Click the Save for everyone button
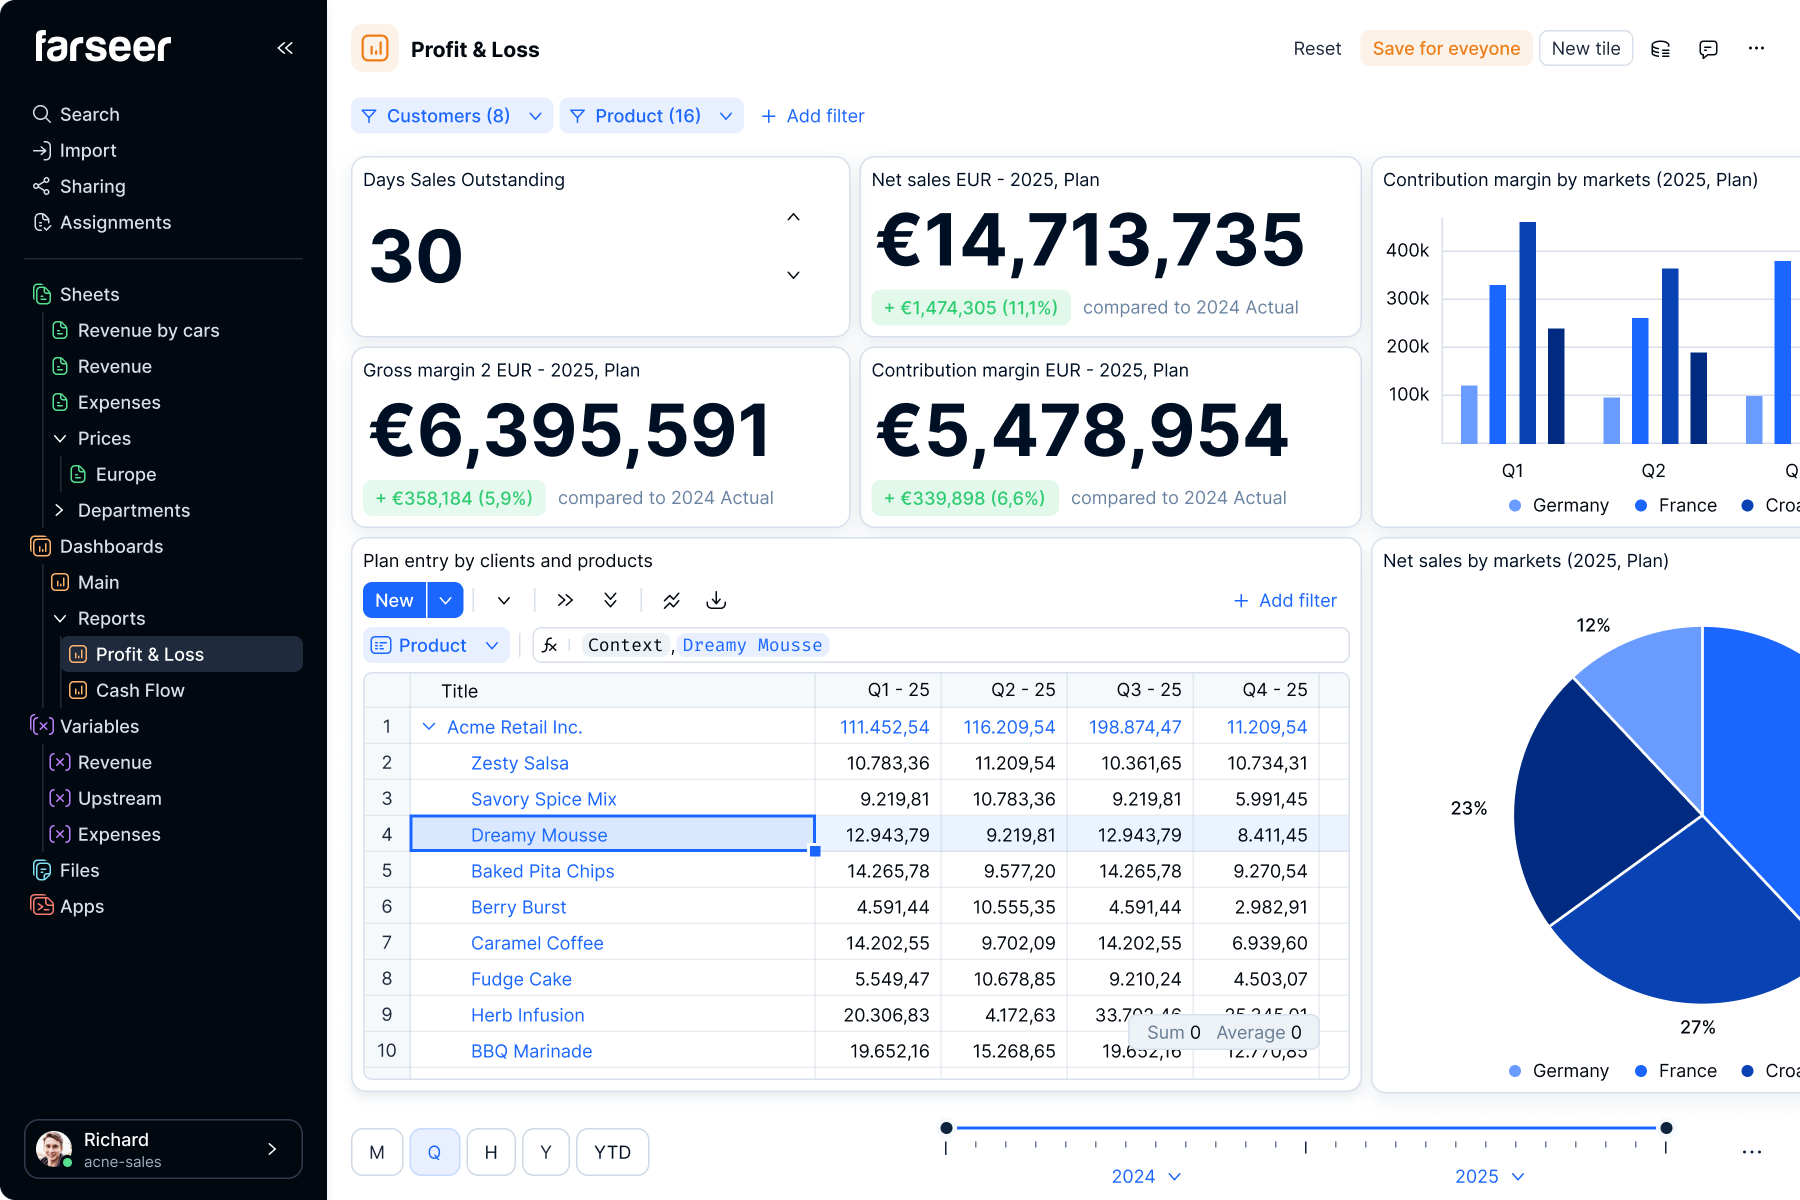1800x1200 pixels. coord(1446,48)
